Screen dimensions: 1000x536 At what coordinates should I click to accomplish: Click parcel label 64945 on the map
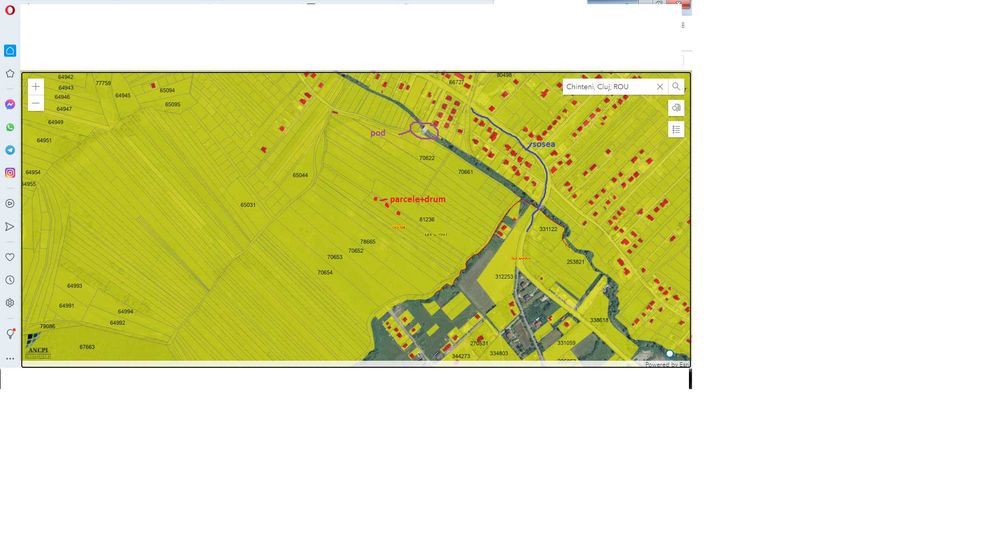click(x=123, y=96)
